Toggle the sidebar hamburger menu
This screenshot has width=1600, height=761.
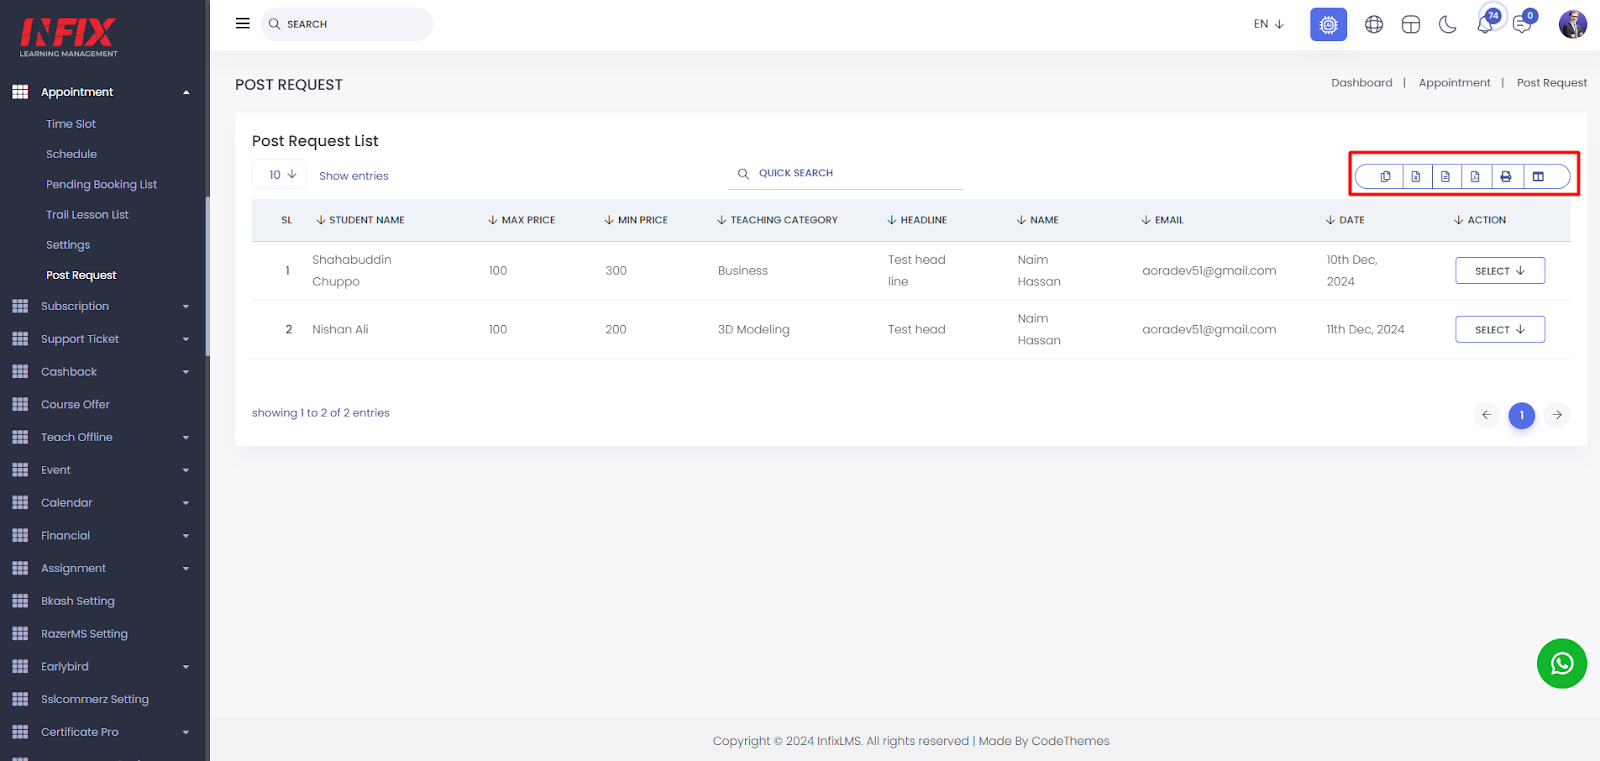point(242,23)
